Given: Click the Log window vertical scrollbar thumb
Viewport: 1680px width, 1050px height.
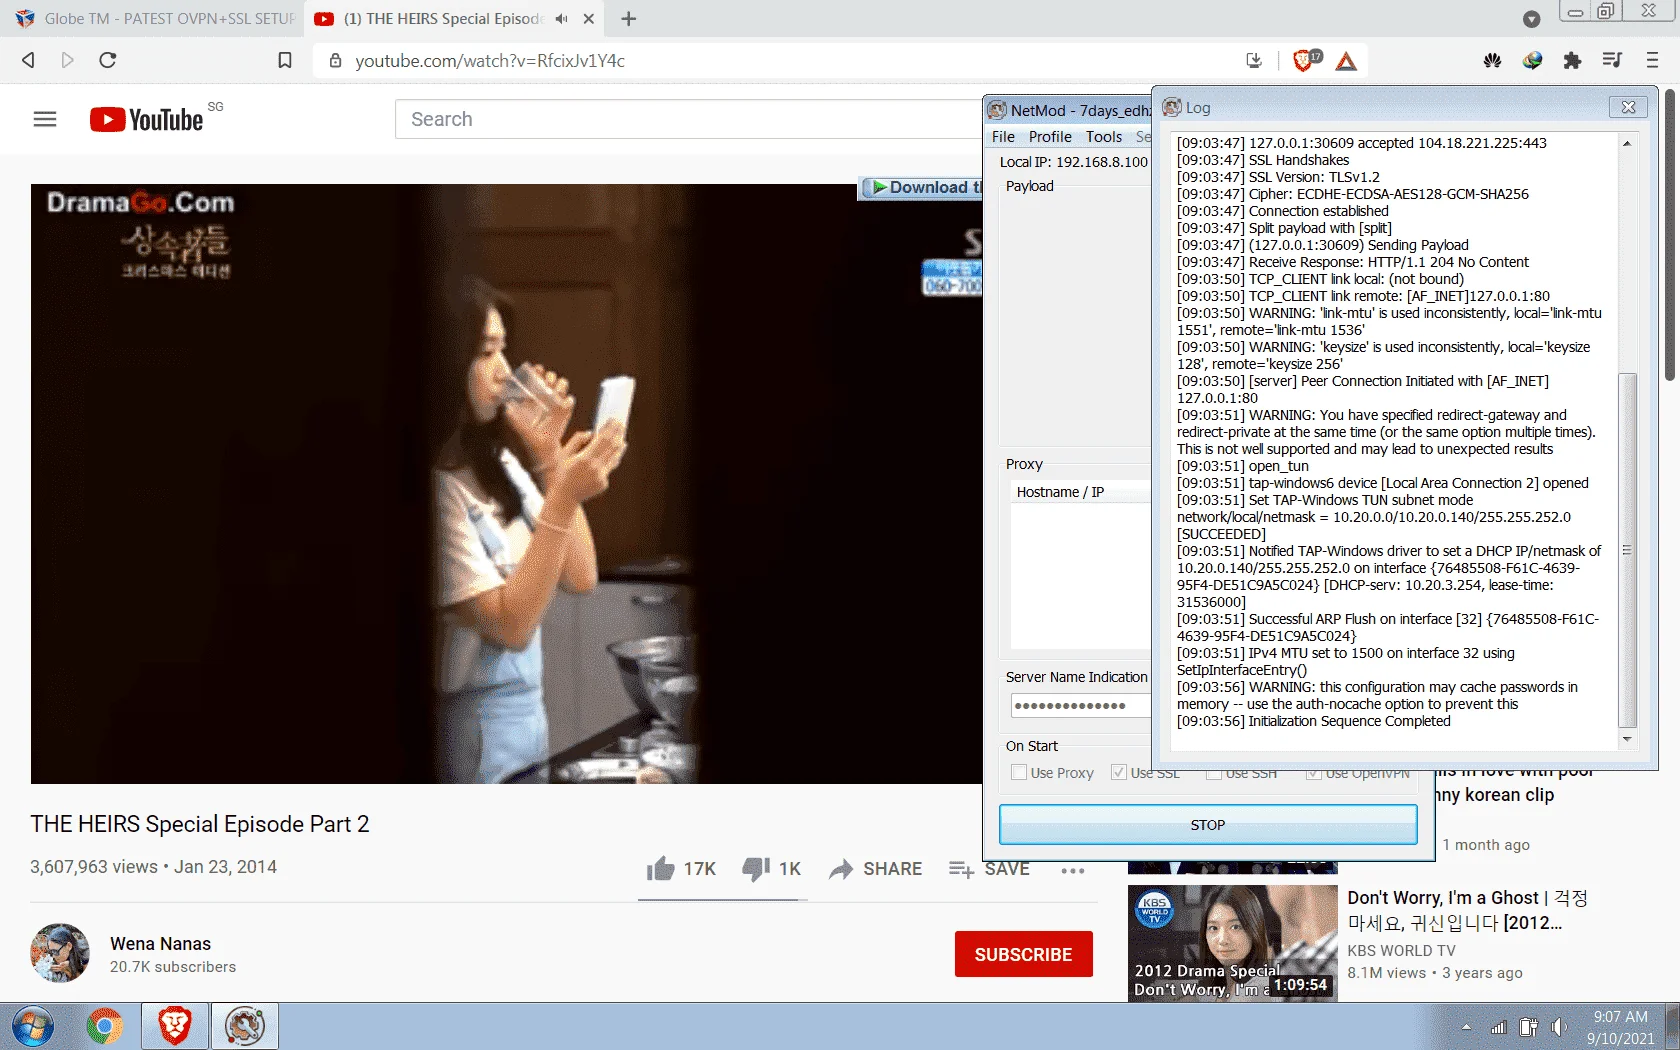Looking at the screenshot, I should point(1627,550).
